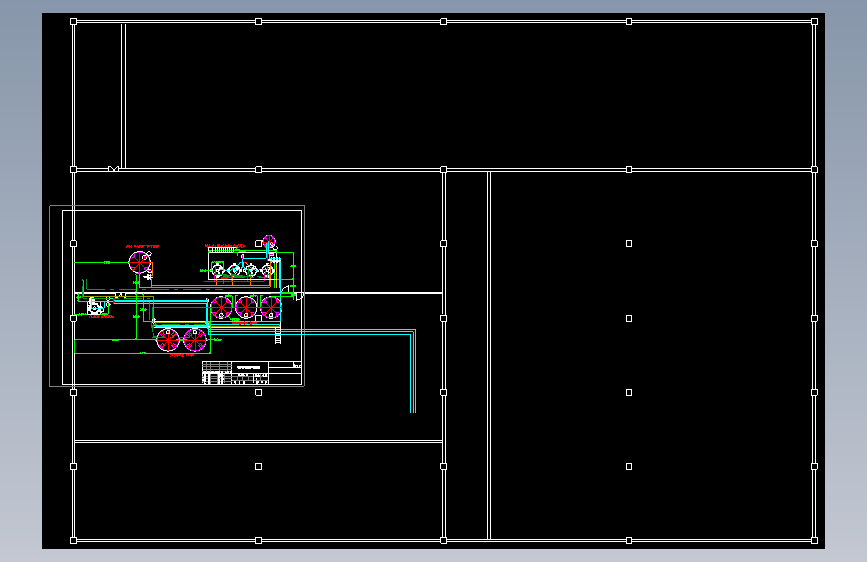Click the right tank of the lower tank pair

coord(195,340)
